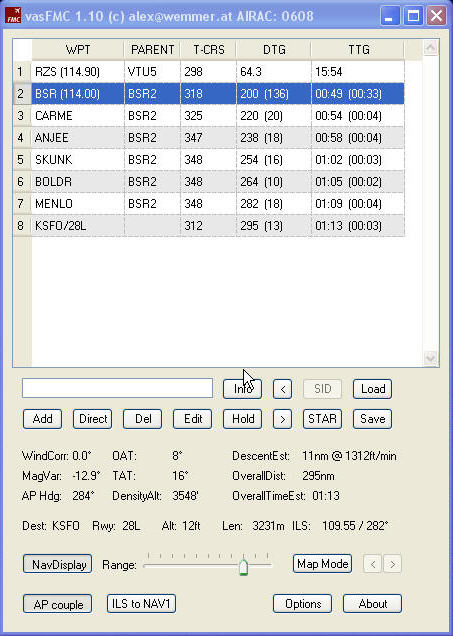Viewport: 453px width, 636px height.
Task: Click the waypoint list scroll-up arrow
Action: [430, 48]
